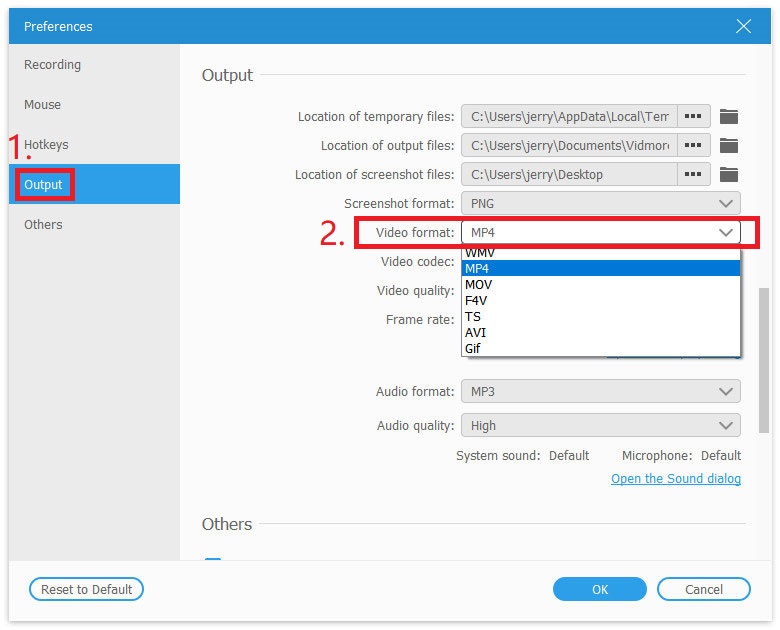Image resolution: width=780 pixels, height=630 pixels.
Task: Browse for output files location (three dots)
Action: point(692,145)
